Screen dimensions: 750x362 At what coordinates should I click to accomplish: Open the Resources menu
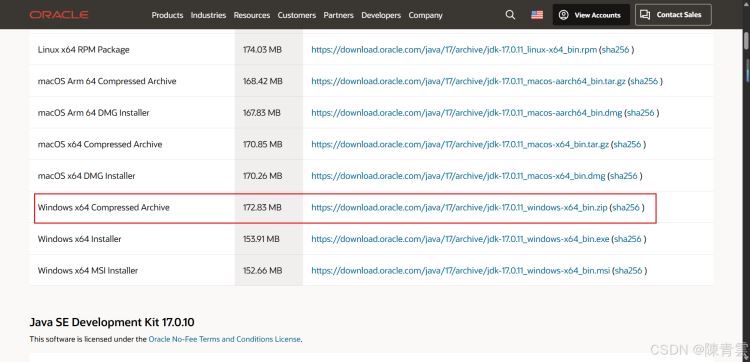252,15
